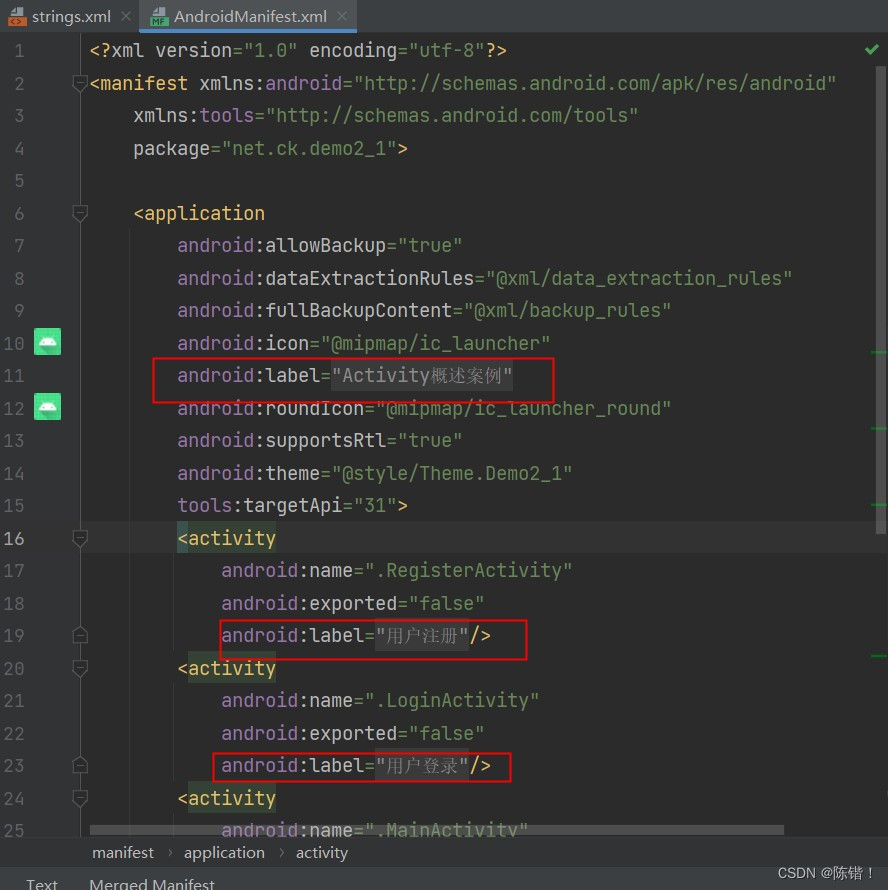Image resolution: width=888 pixels, height=890 pixels.
Task: Open the launcher icon preview on line 10
Action: coord(47,342)
